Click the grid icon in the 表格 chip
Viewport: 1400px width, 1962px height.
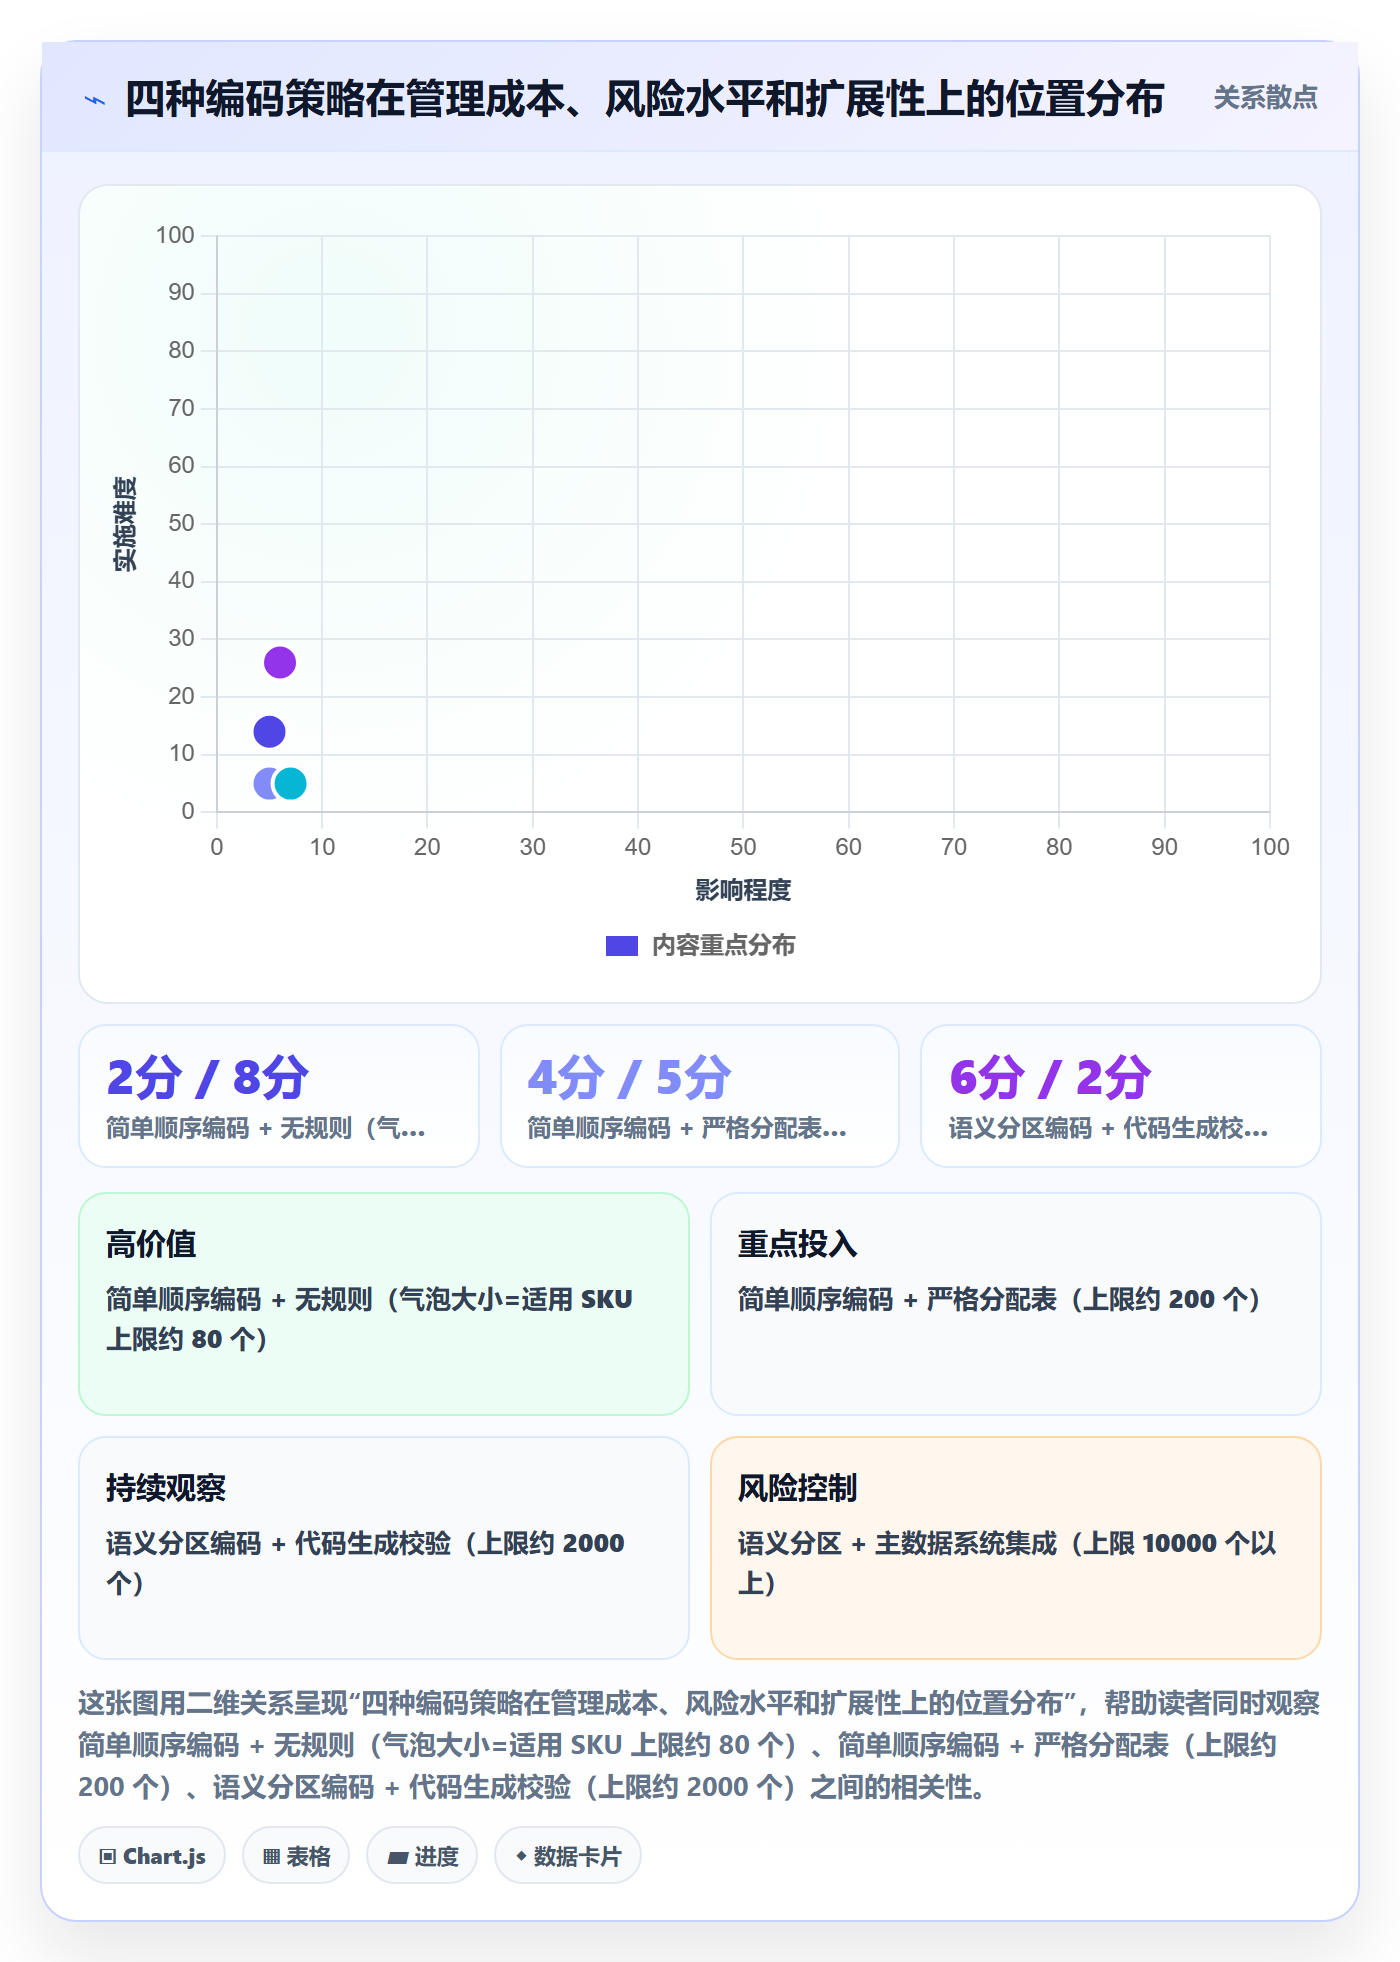[x=271, y=1857]
